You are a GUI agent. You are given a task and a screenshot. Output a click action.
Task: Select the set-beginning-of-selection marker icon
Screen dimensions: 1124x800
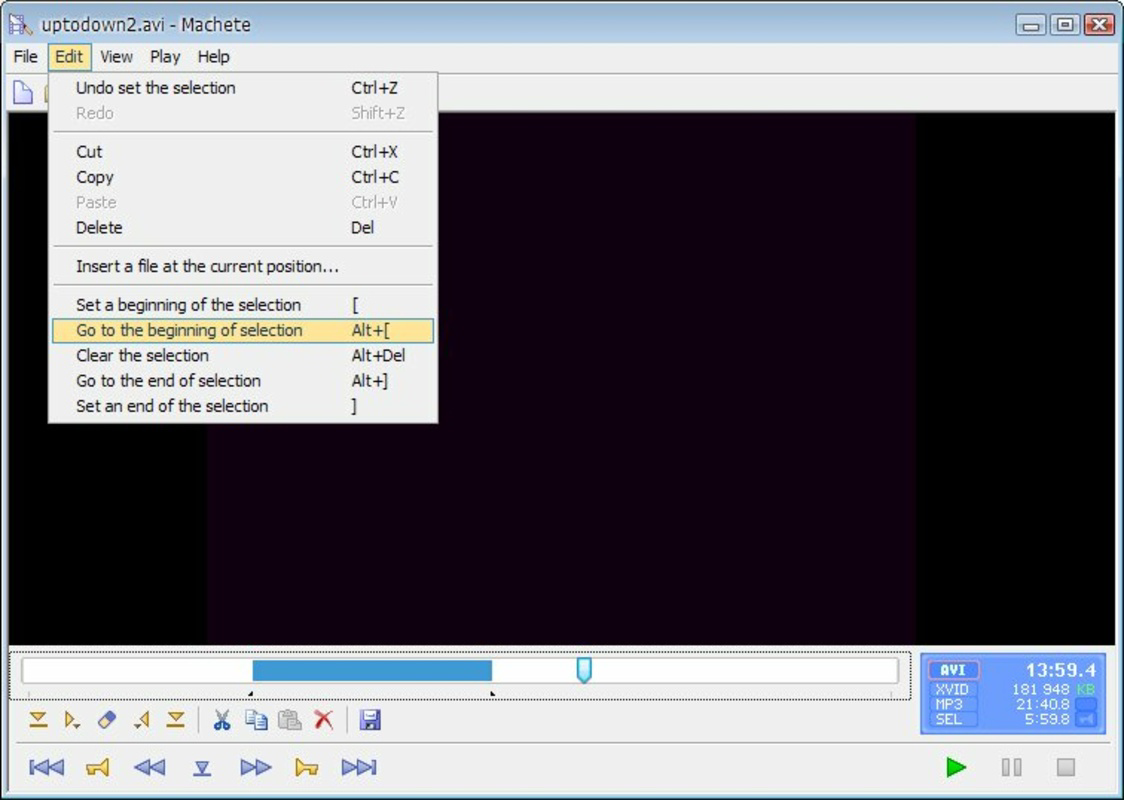click(x=37, y=719)
